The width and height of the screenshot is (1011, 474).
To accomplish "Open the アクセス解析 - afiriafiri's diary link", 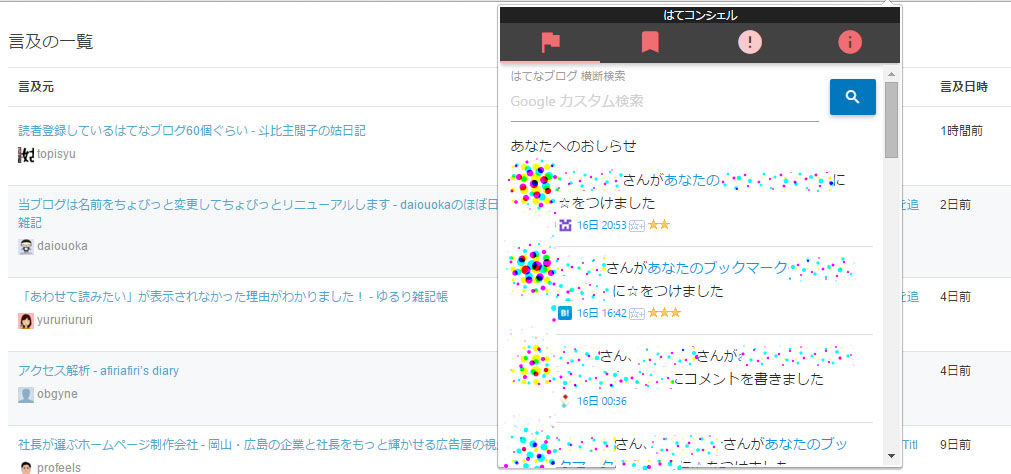I will 99,371.
